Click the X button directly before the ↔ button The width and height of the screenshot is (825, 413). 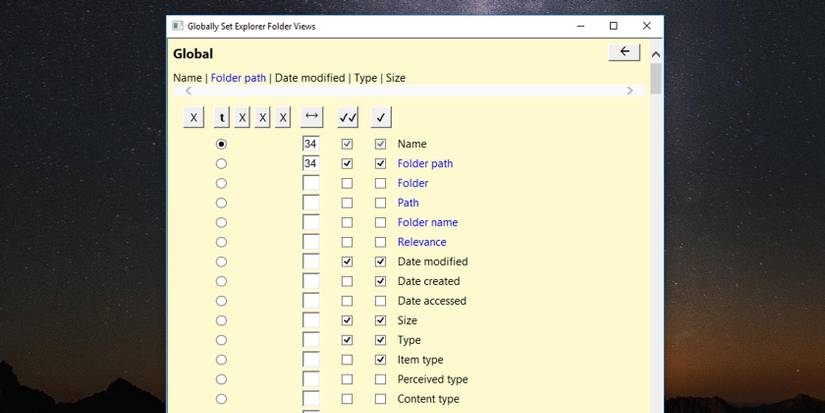tap(283, 117)
